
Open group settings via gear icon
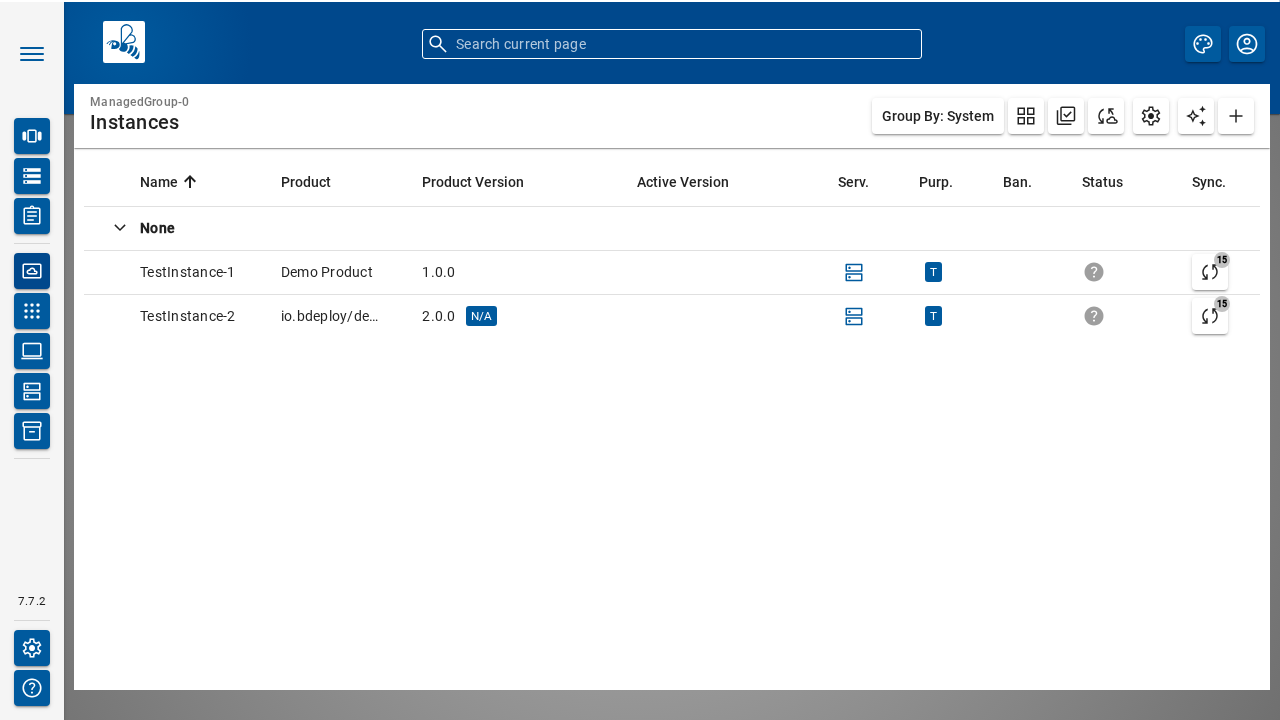click(1150, 116)
